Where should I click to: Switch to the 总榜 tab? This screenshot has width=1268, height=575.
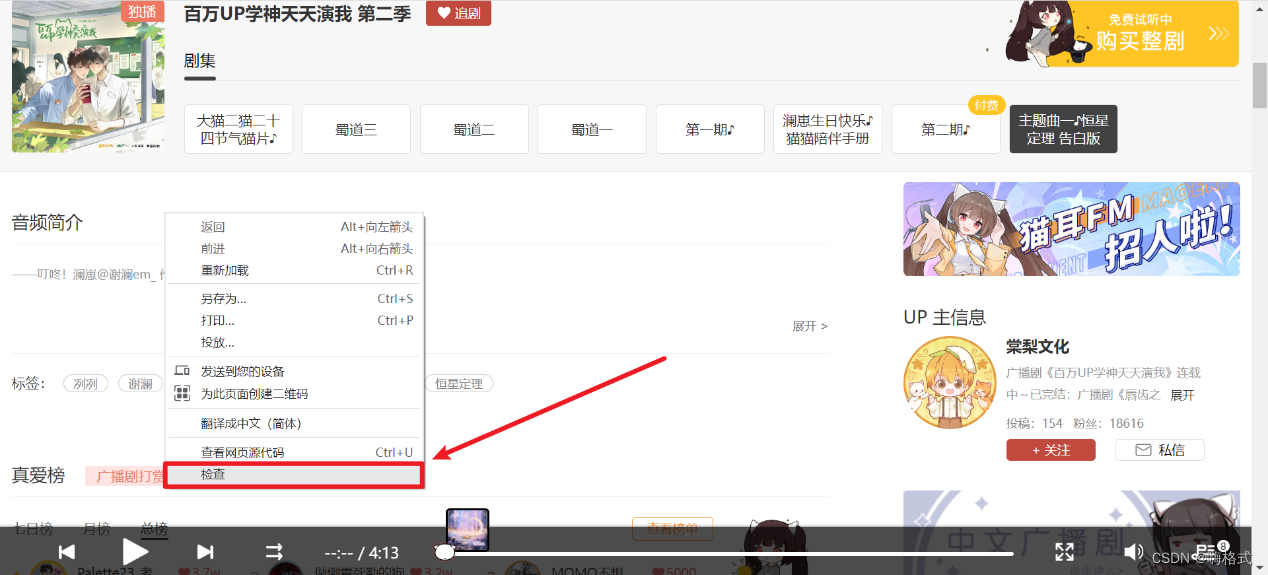click(154, 528)
